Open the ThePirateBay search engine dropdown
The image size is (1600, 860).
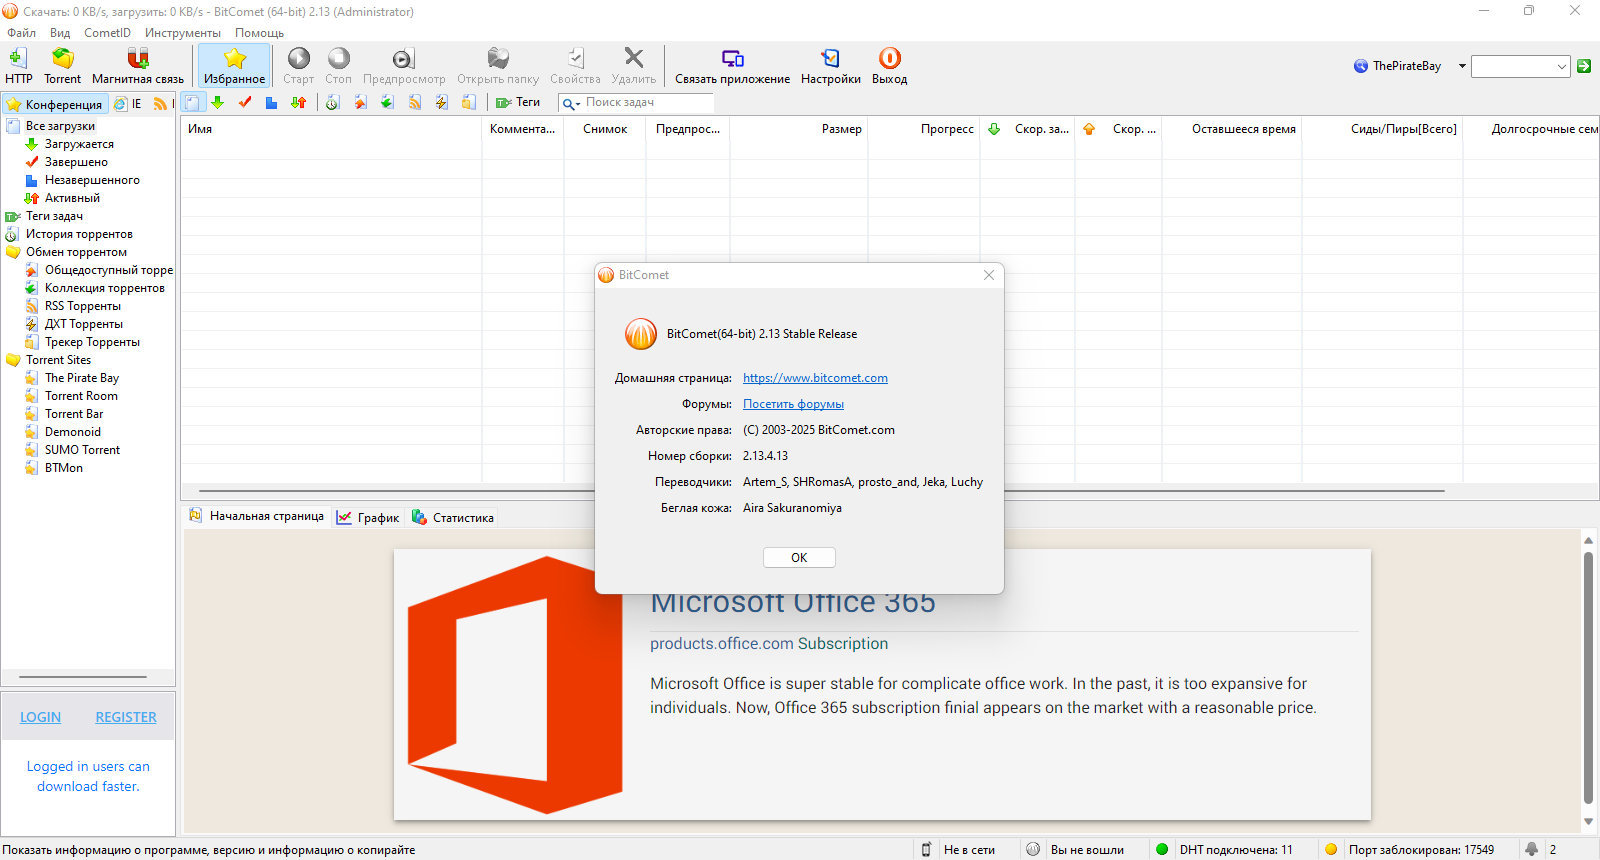pyautogui.click(x=1462, y=66)
